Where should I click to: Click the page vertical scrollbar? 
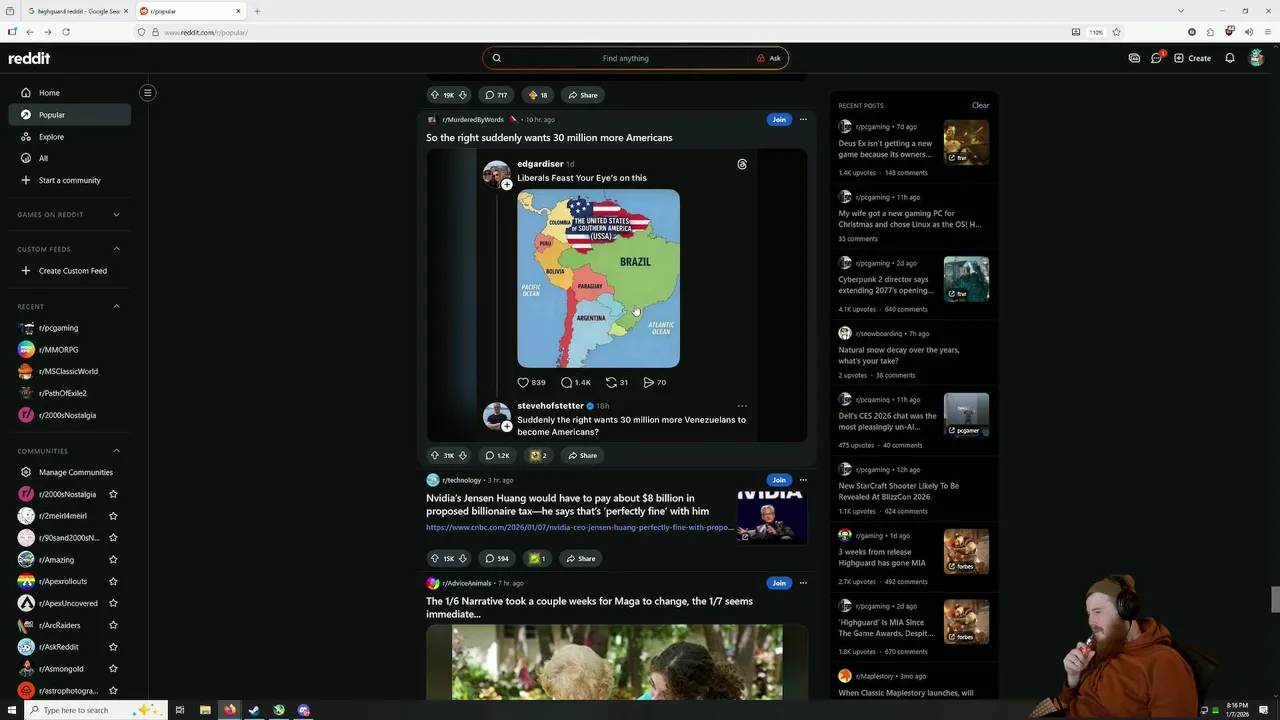click(1275, 598)
